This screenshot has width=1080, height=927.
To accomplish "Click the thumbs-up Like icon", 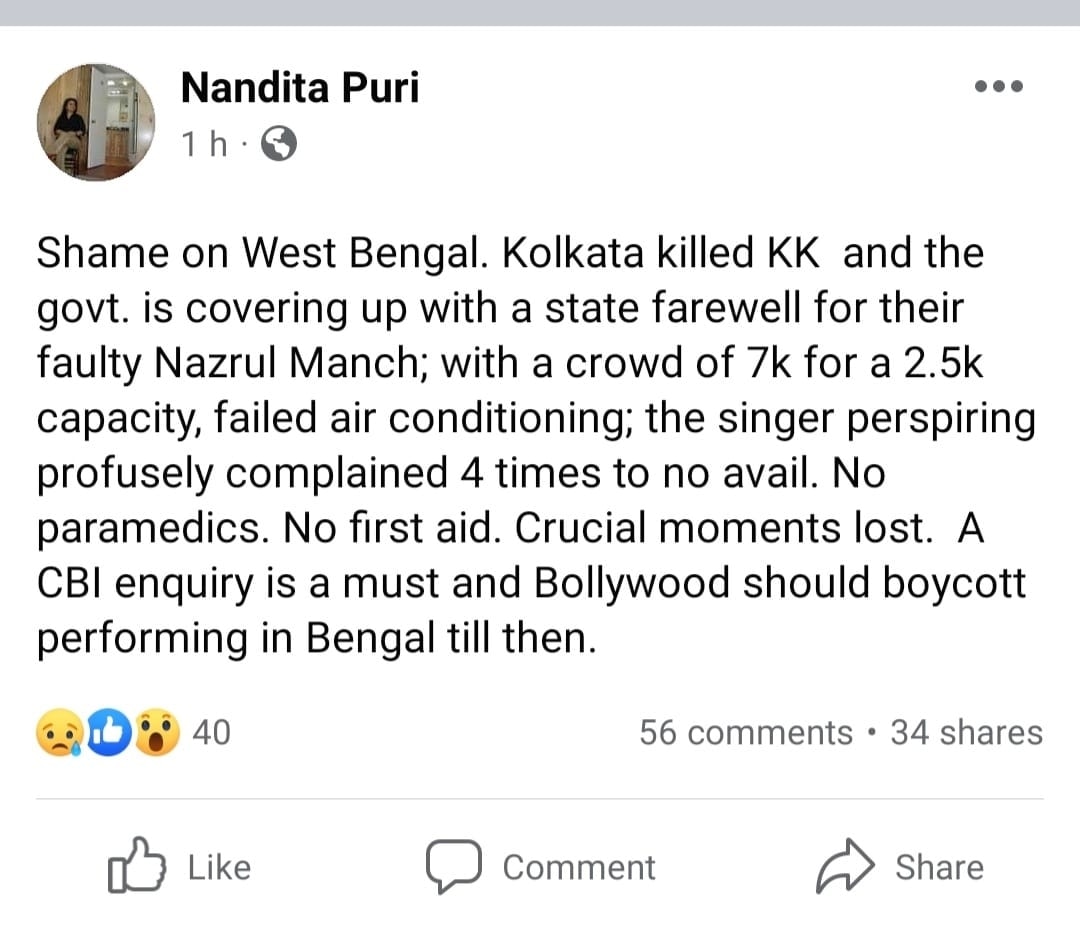I will [135, 866].
